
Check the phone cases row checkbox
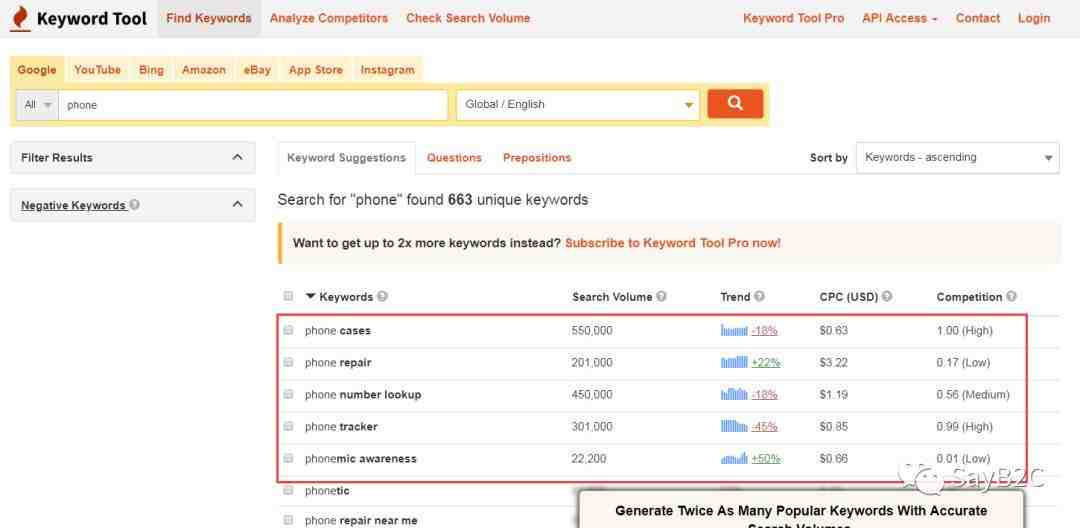coord(288,330)
